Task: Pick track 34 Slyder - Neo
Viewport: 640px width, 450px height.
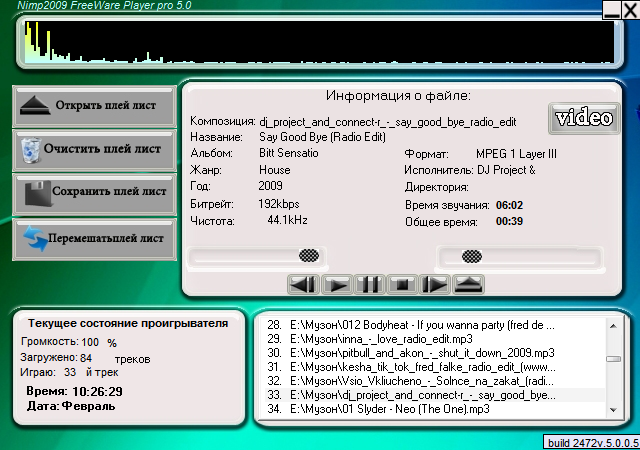Action: pyautogui.click(x=420, y=410)
